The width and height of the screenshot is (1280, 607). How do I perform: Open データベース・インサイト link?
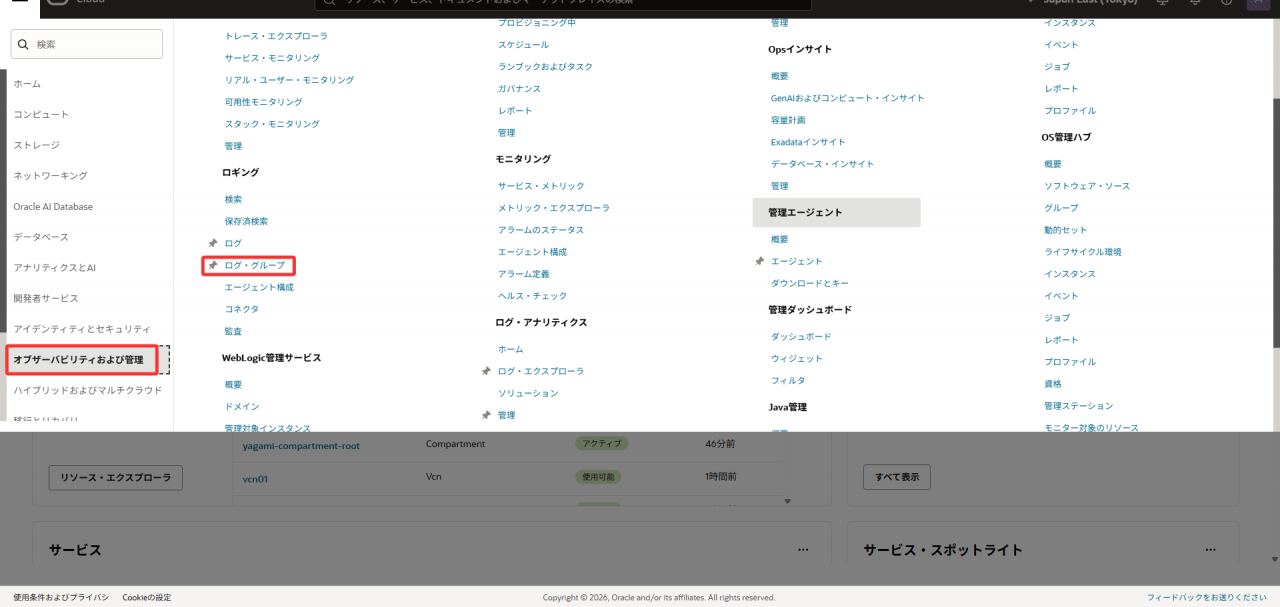tap(822, 164)
